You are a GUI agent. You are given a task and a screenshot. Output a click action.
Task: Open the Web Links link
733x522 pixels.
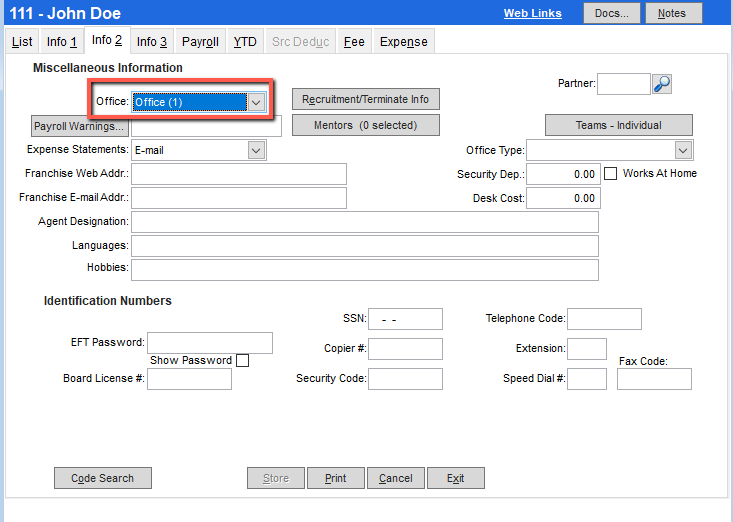click(532, 13)
